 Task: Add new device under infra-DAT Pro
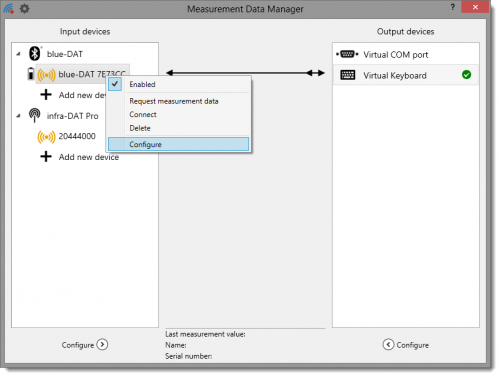point(80,157)
